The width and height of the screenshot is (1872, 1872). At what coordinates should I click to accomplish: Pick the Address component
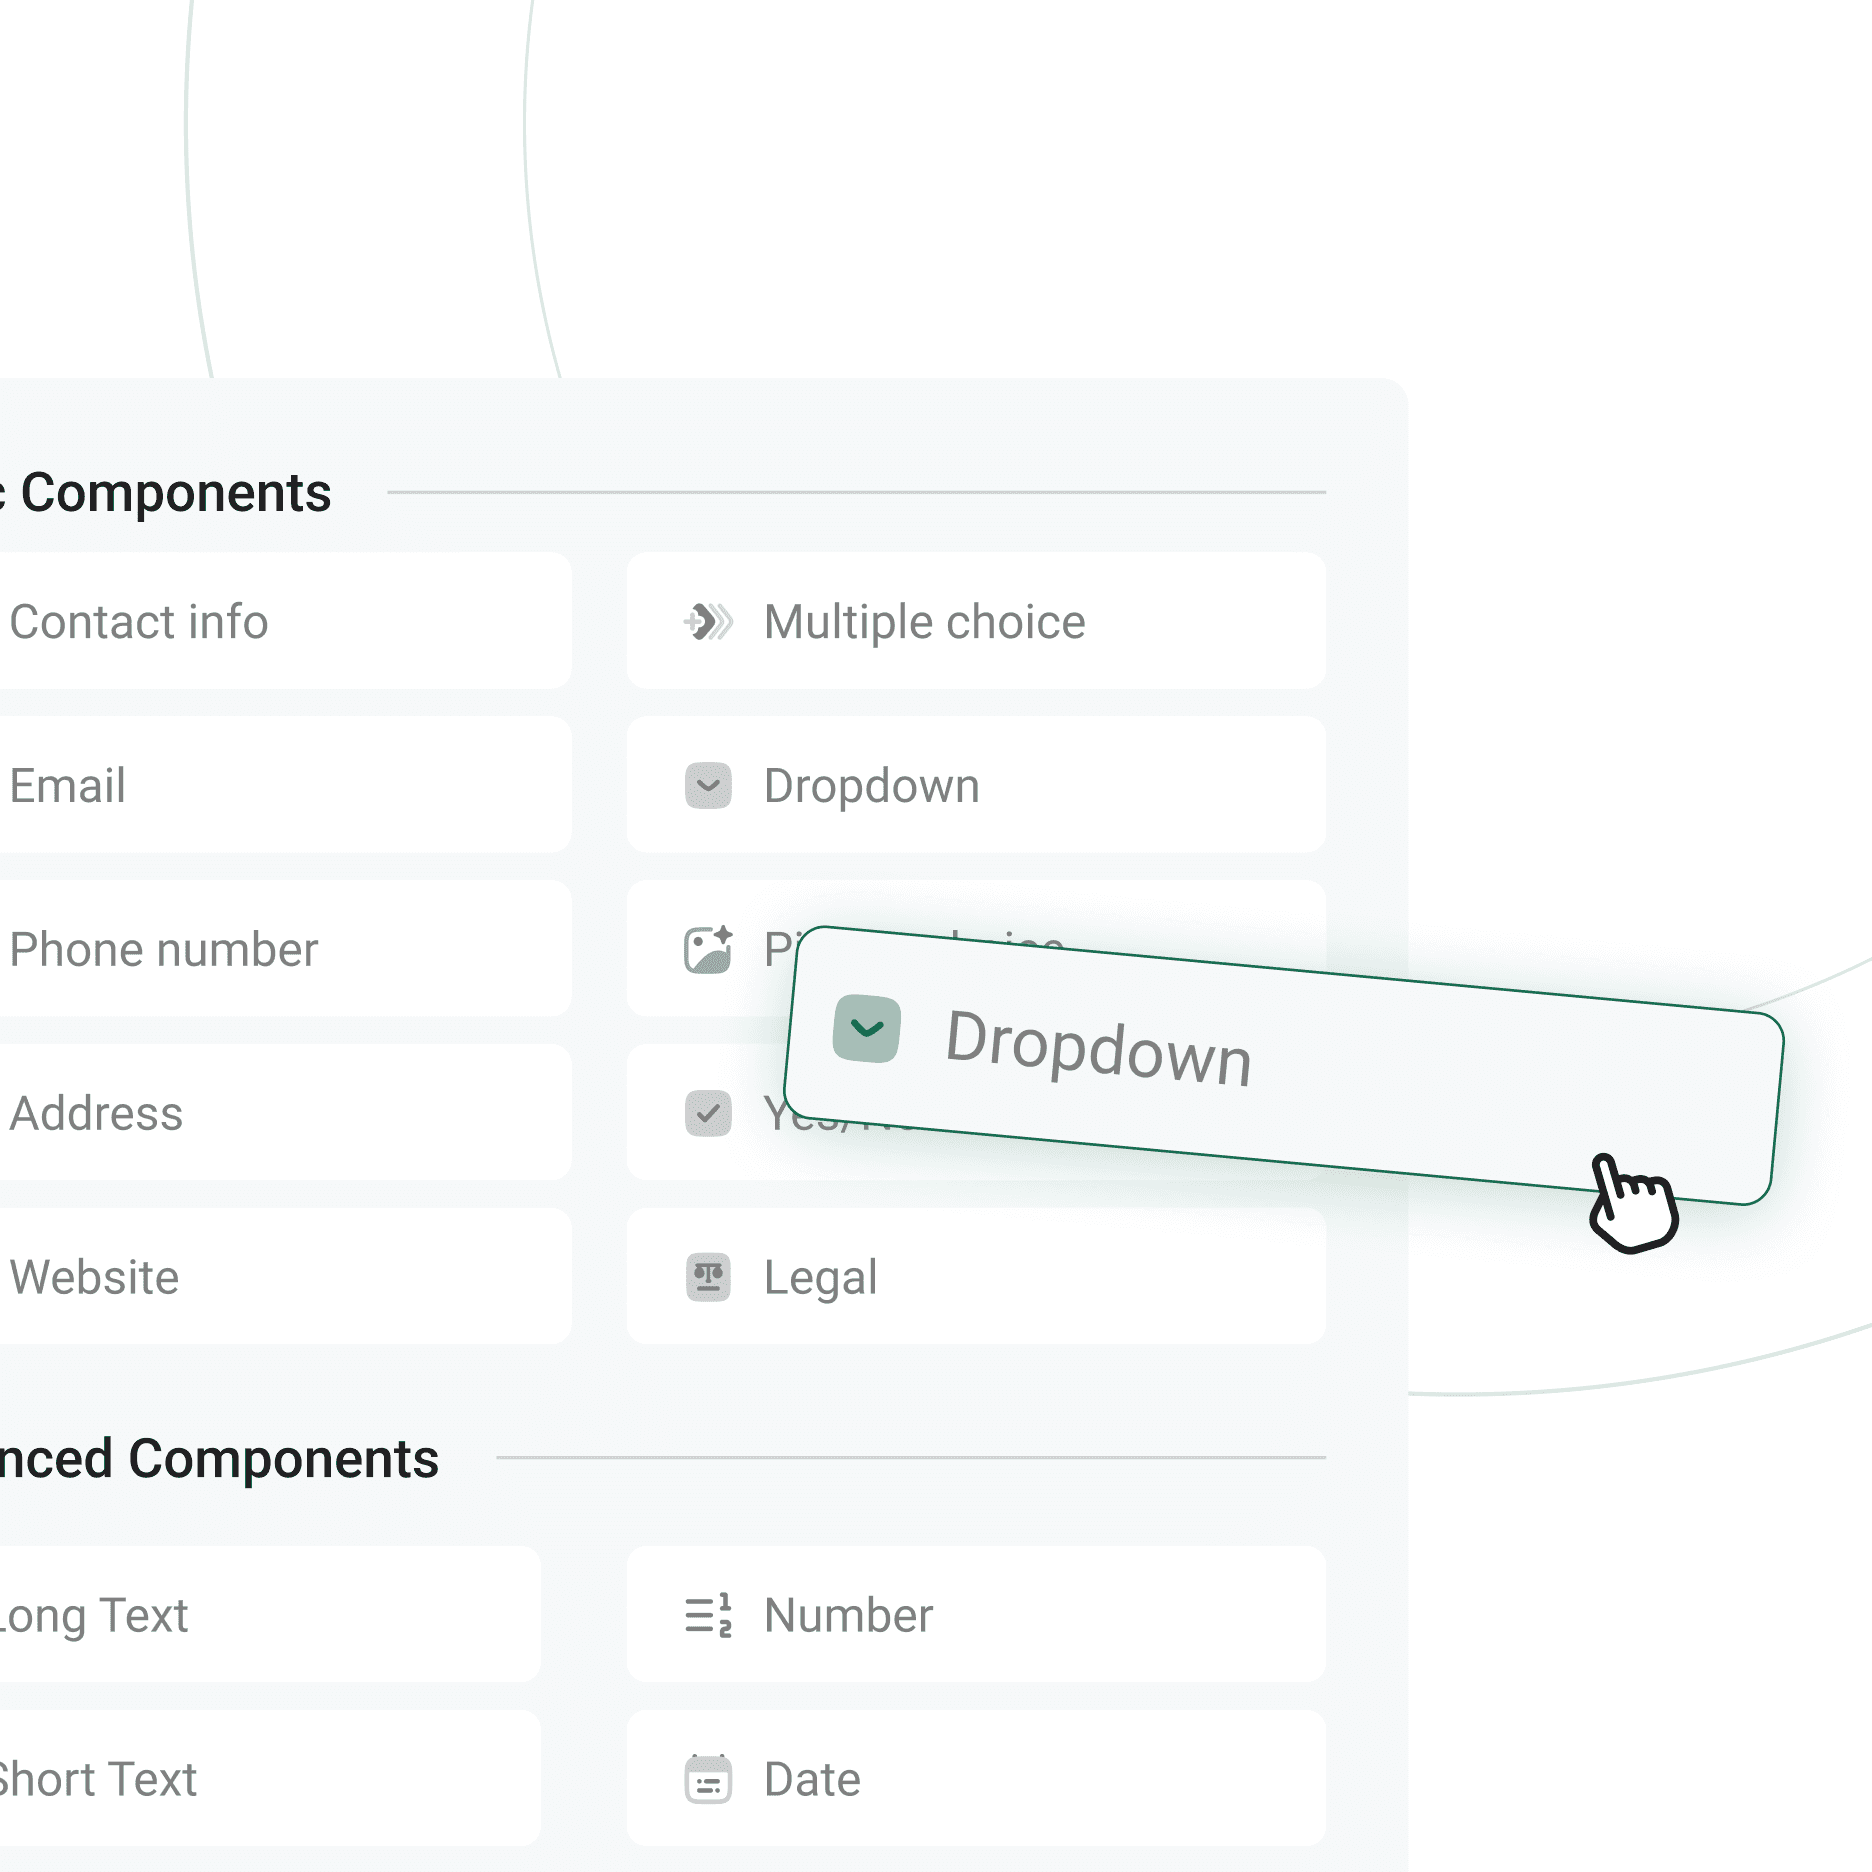click(x=270, y=1113)
